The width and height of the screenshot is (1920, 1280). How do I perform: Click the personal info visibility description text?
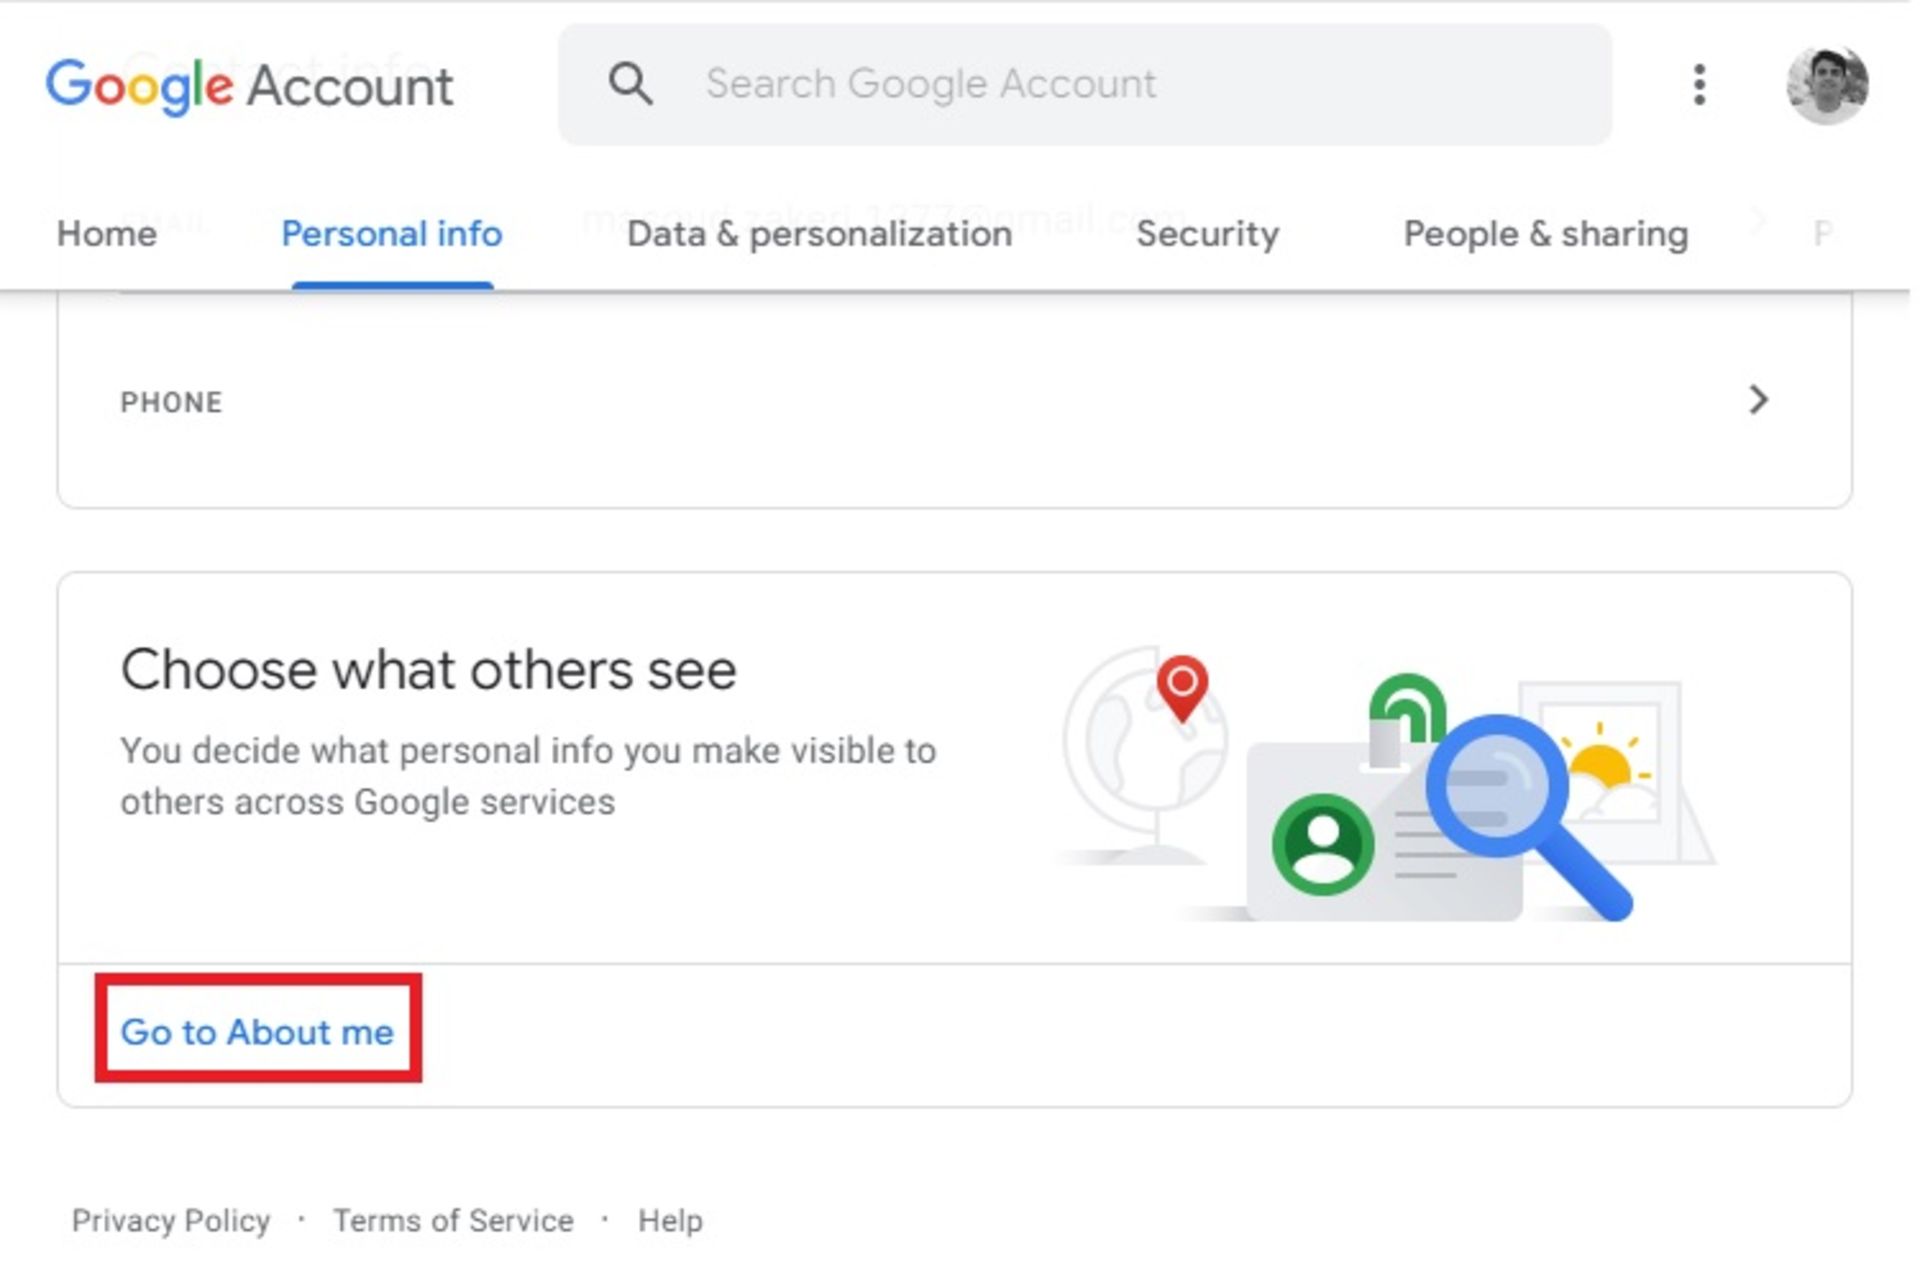click(528, 776)
